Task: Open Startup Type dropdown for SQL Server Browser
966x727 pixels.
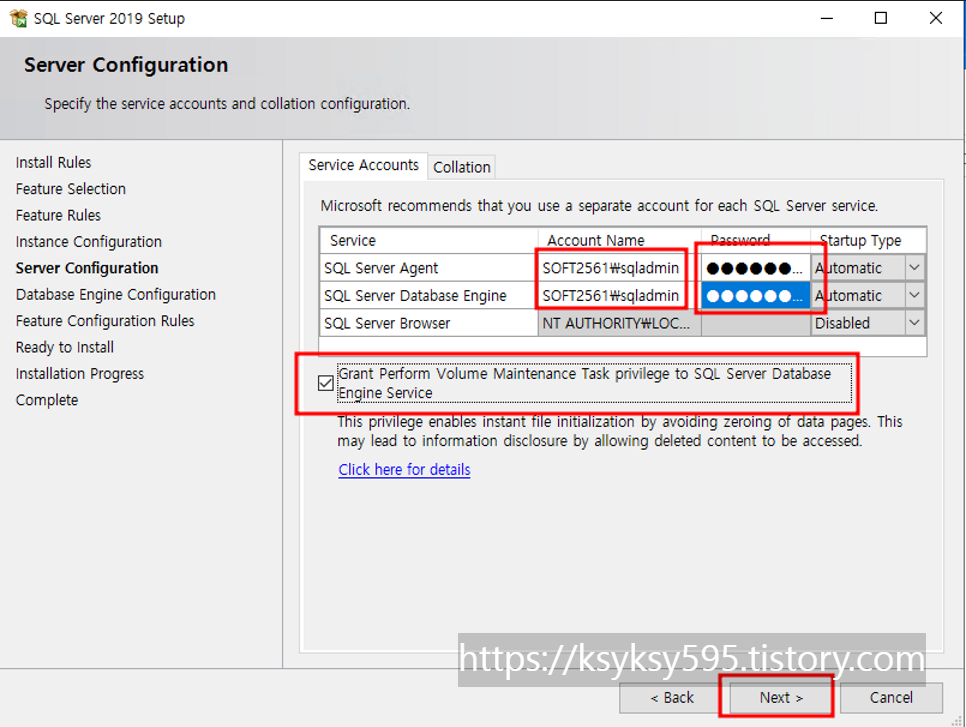Action: click(x=914, y=323)
